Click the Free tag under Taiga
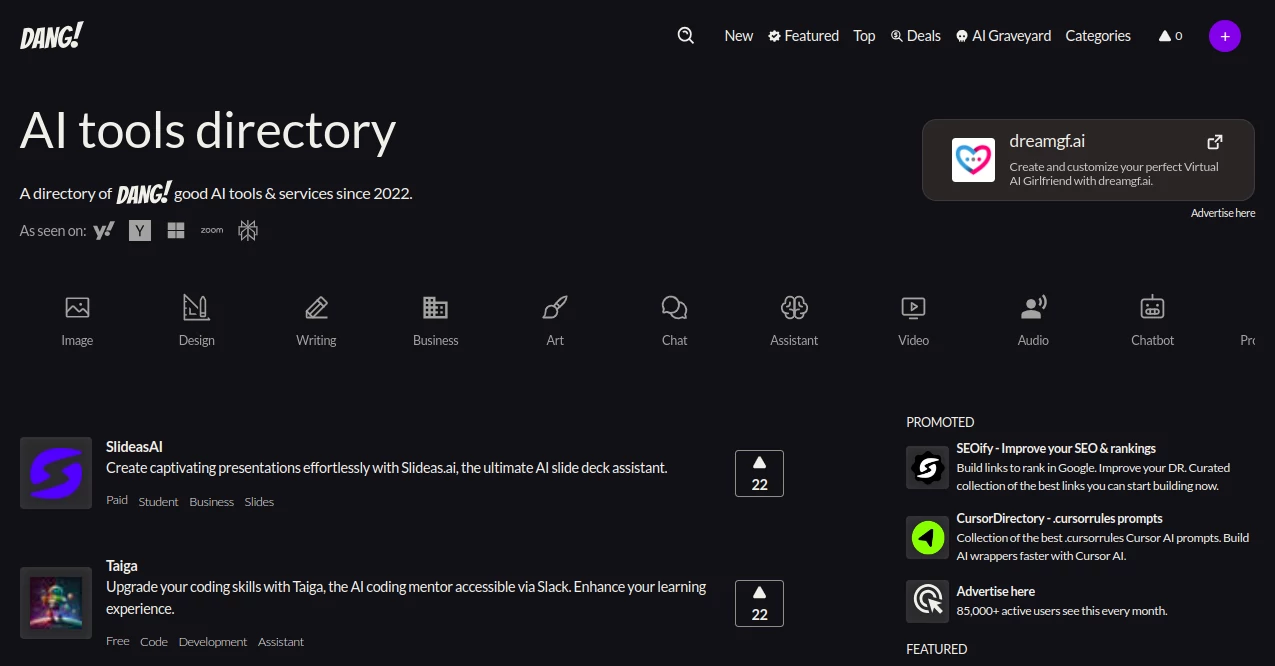 (x=118, y=640)
